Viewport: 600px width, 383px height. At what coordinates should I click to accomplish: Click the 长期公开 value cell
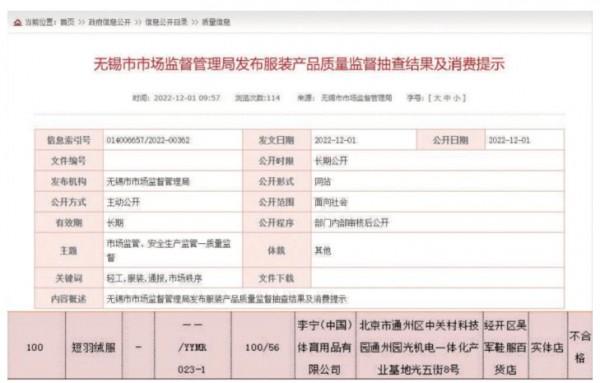coord(437,161)
